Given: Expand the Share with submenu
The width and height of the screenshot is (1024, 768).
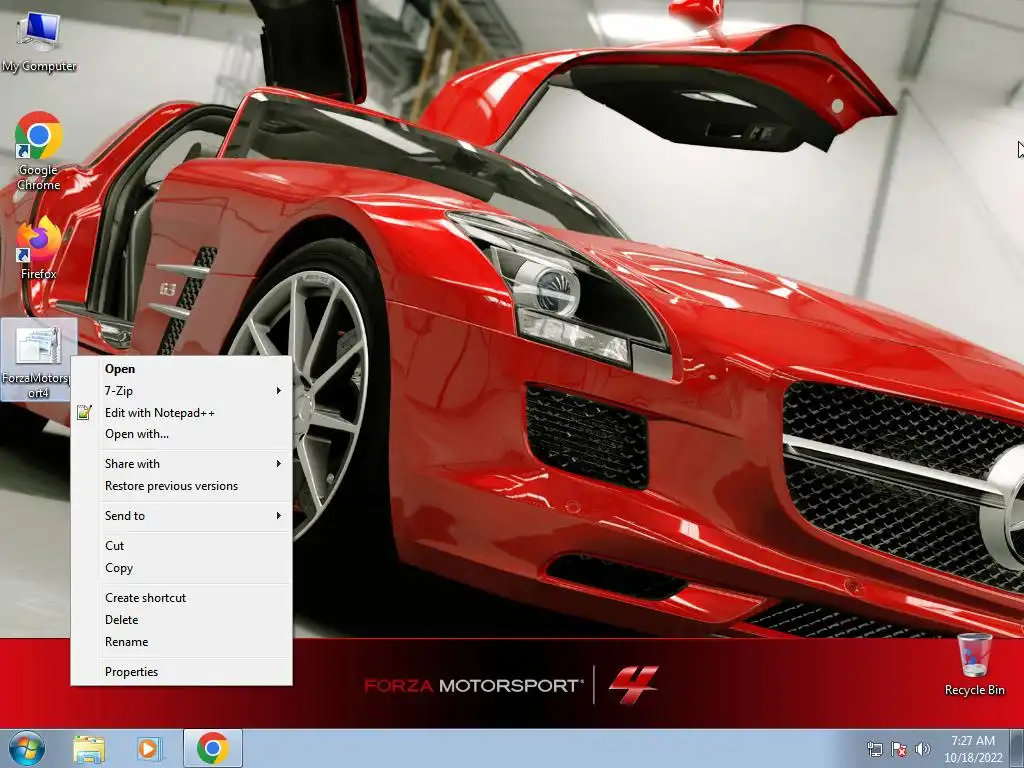Looking at the screenshot, I should [x=182, y=464].
